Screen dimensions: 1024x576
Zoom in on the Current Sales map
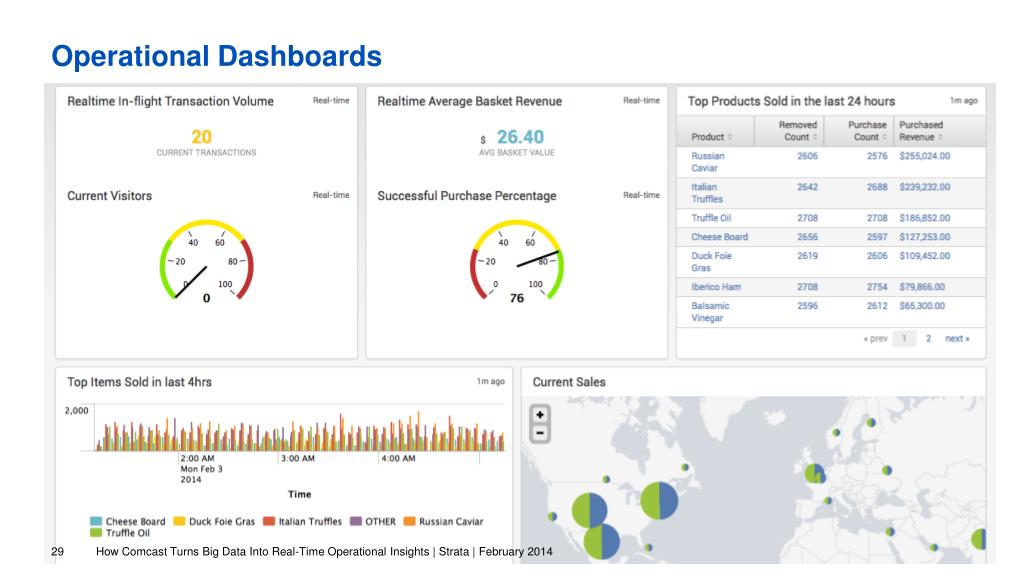tap(539, 415)
